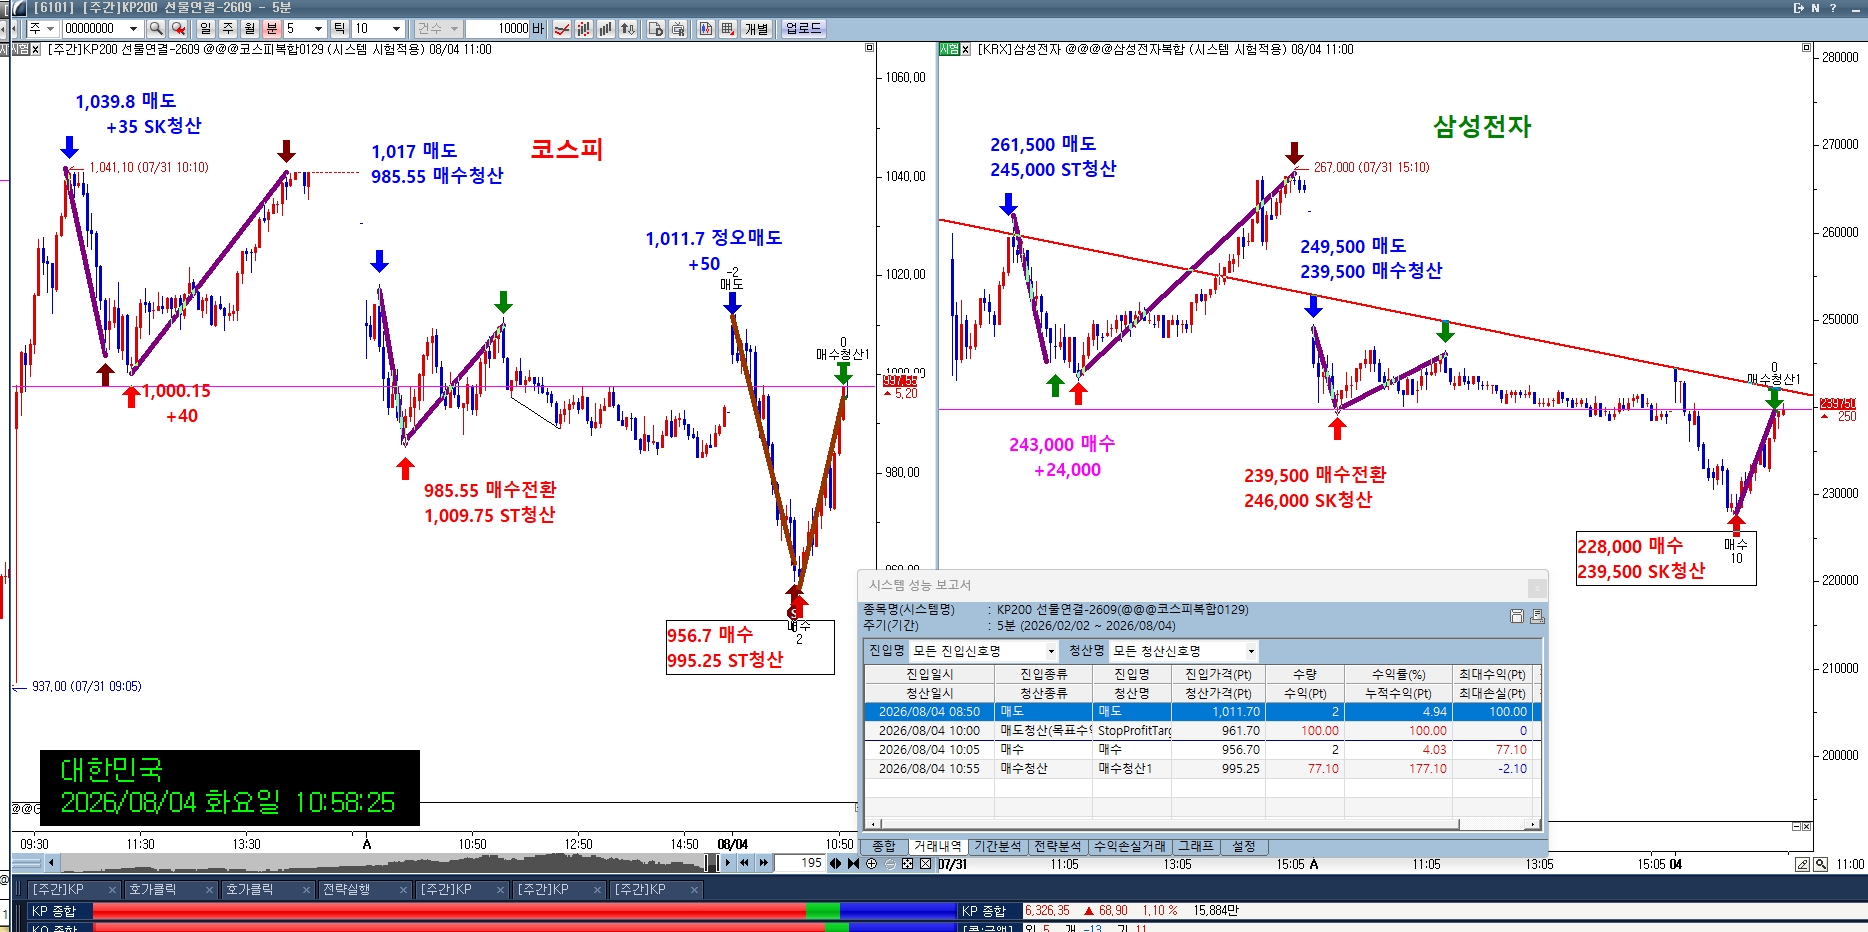Click the dotted bar chart icon in the toolbar

(584, 29)
